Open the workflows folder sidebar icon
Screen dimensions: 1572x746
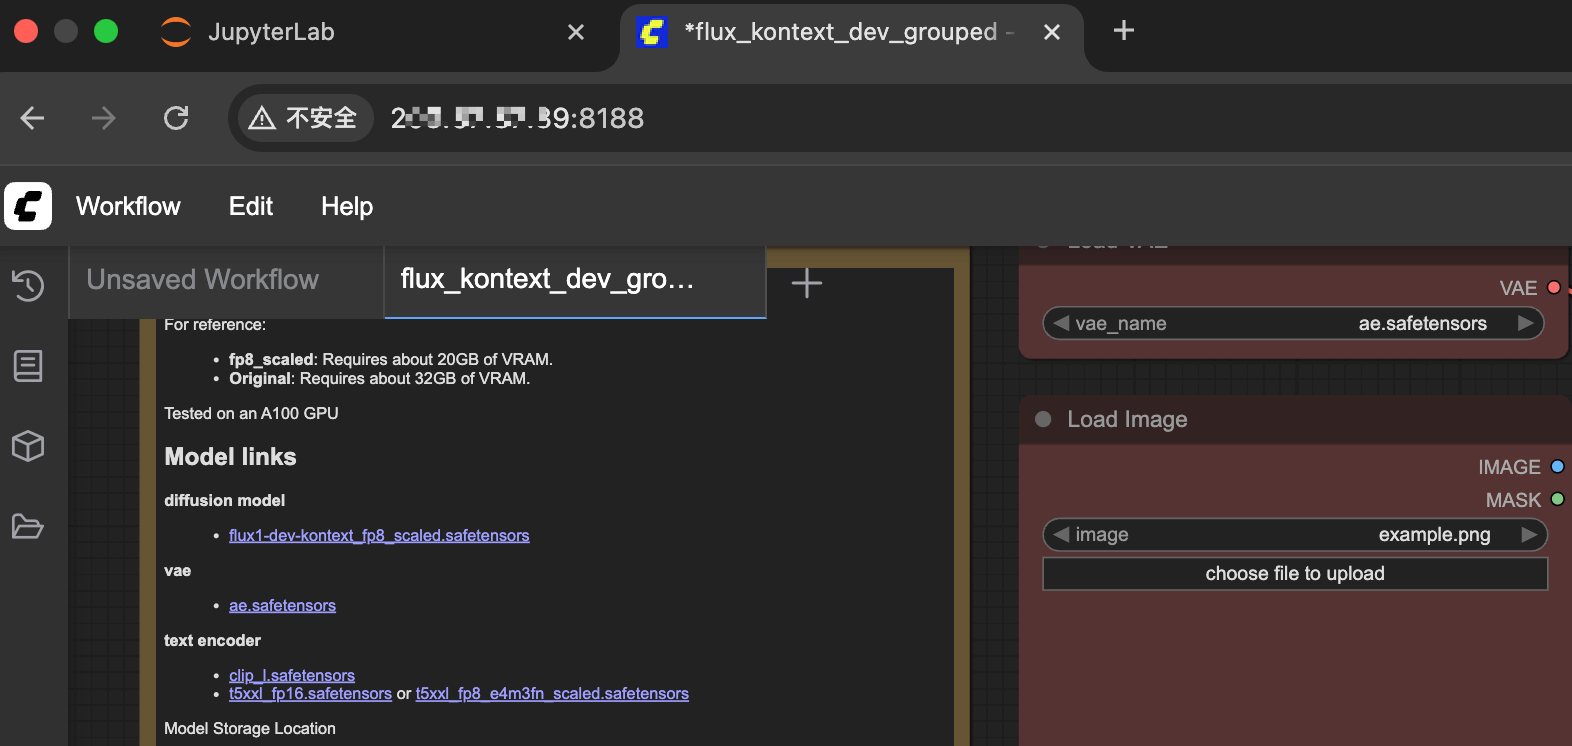click(x=28, y=526)
